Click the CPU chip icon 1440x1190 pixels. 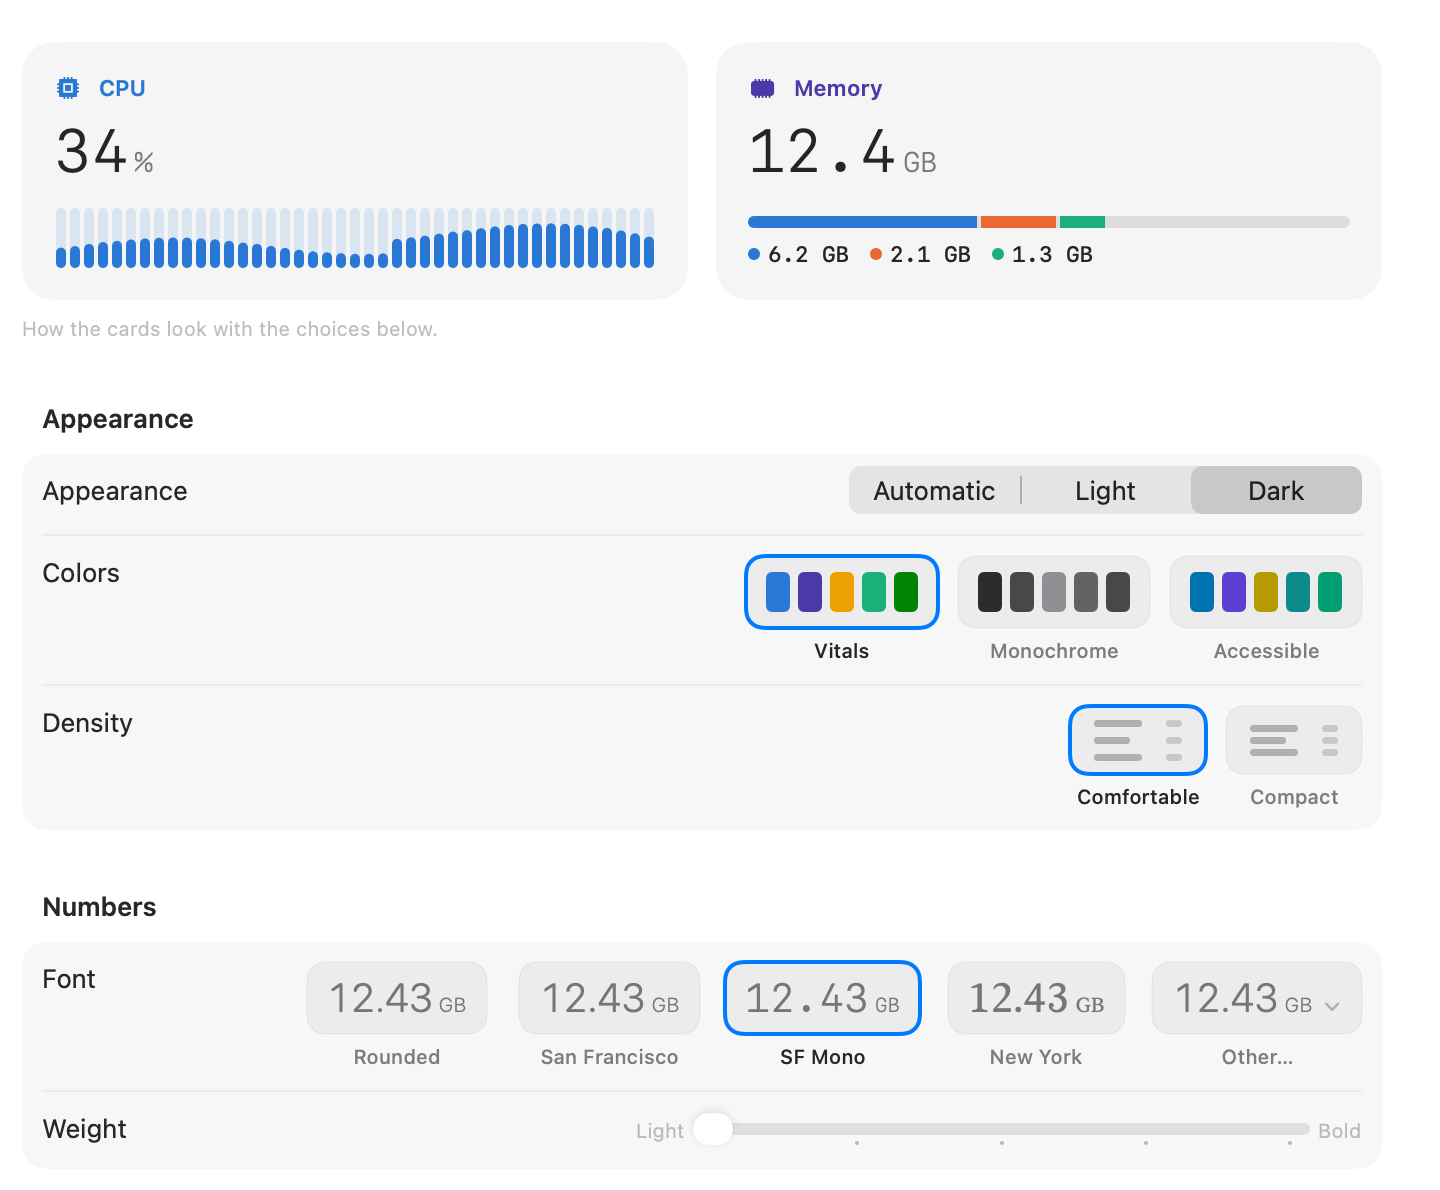pos(68,88)
